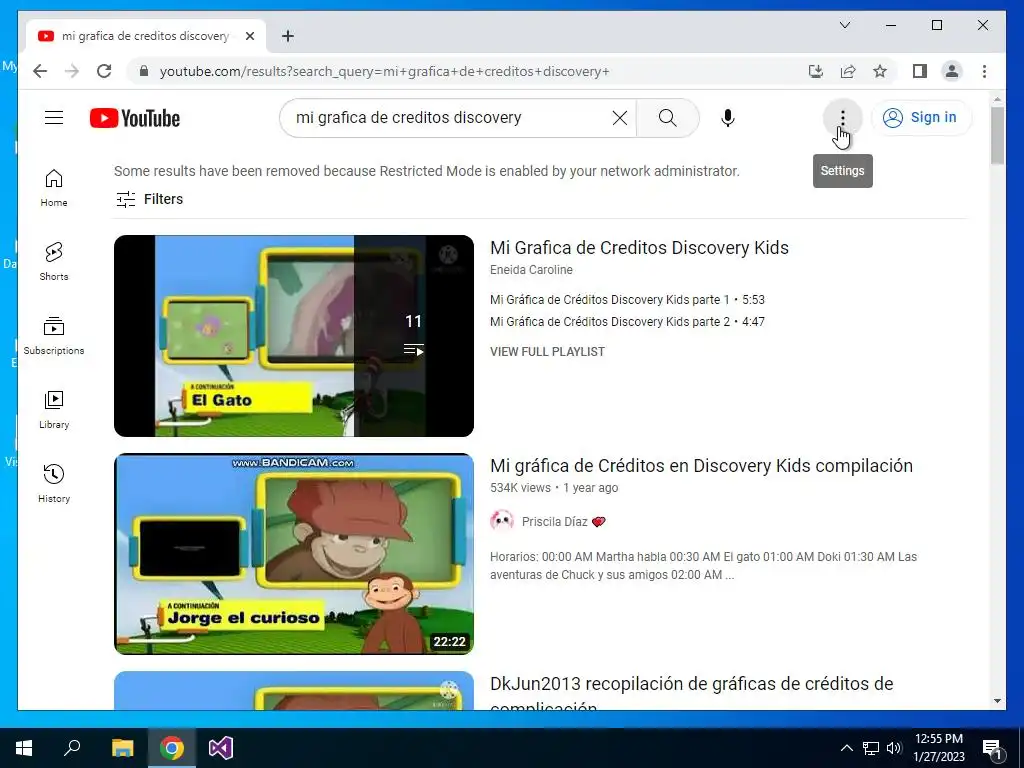
Task: Open the YouTube hamburger guide menu
Action: point(54,118)
